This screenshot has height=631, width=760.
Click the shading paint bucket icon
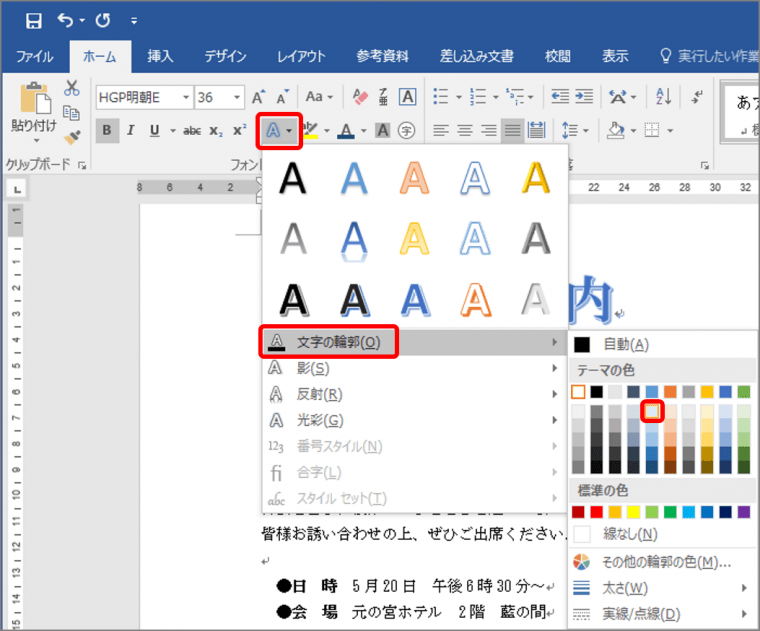coord(616,130)
